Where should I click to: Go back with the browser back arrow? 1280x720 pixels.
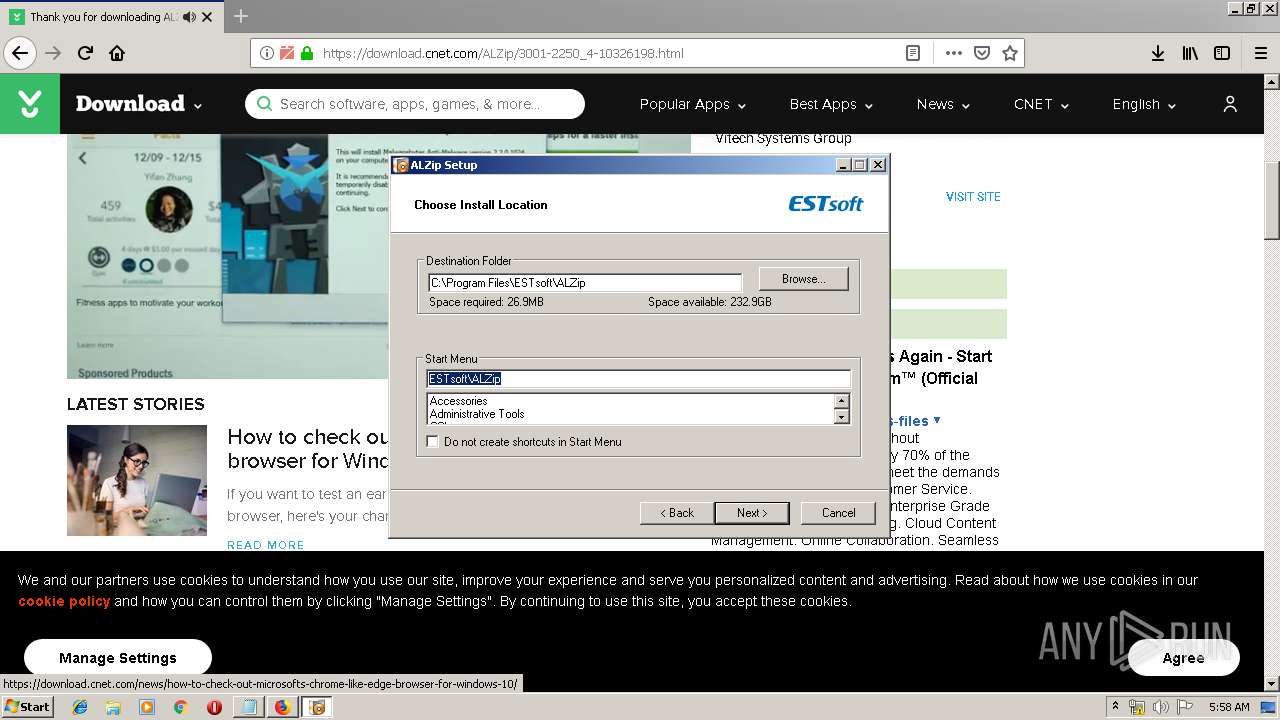point(20,53)
